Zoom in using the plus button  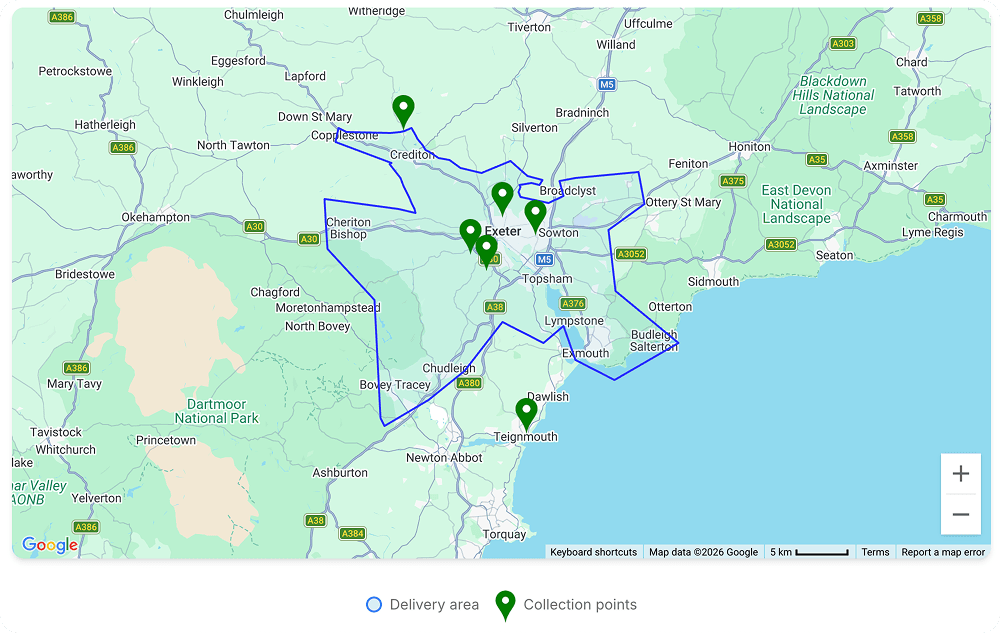[x=960, y=474]
